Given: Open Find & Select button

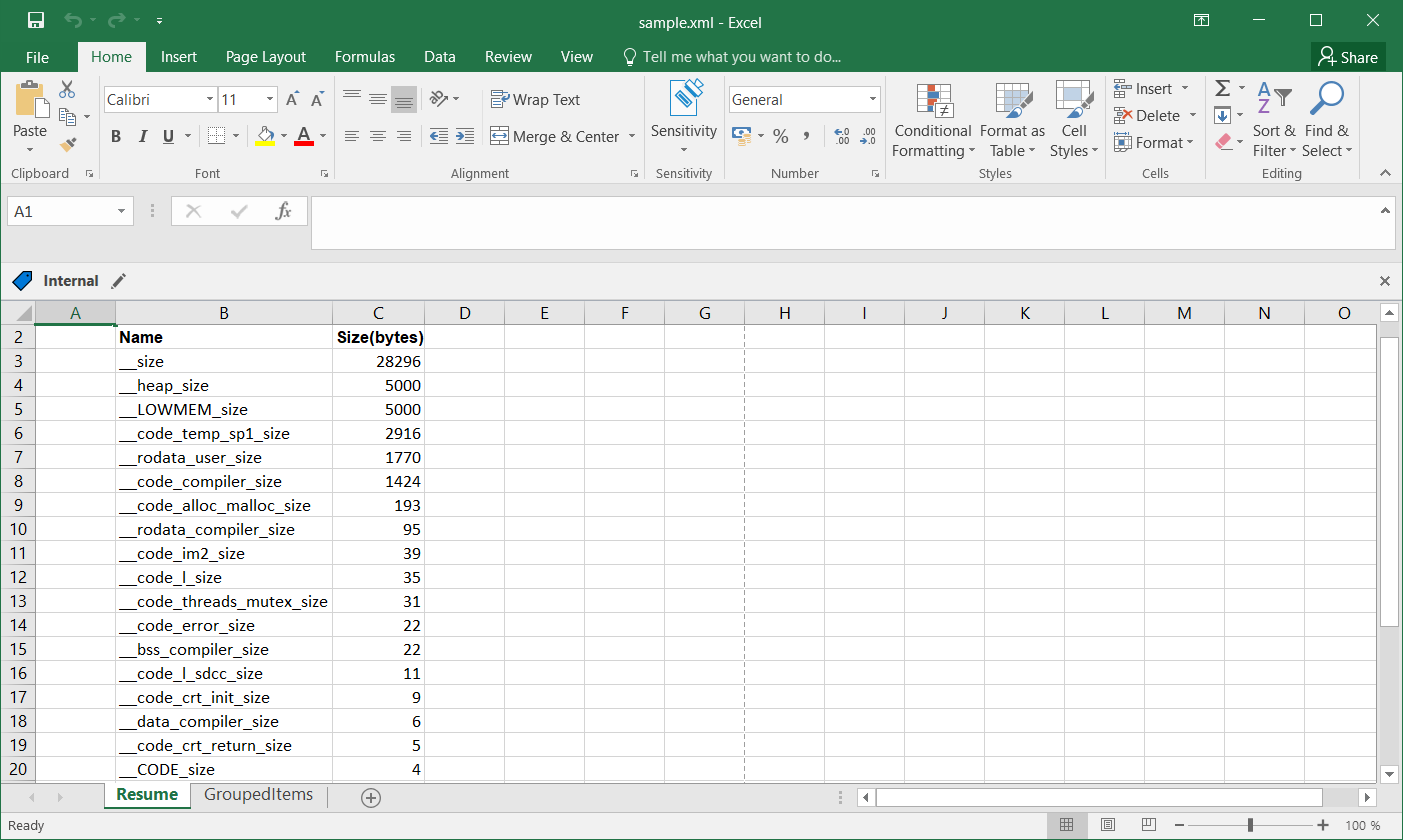Looking at the screenshot, I should [x=1327, y=120].
